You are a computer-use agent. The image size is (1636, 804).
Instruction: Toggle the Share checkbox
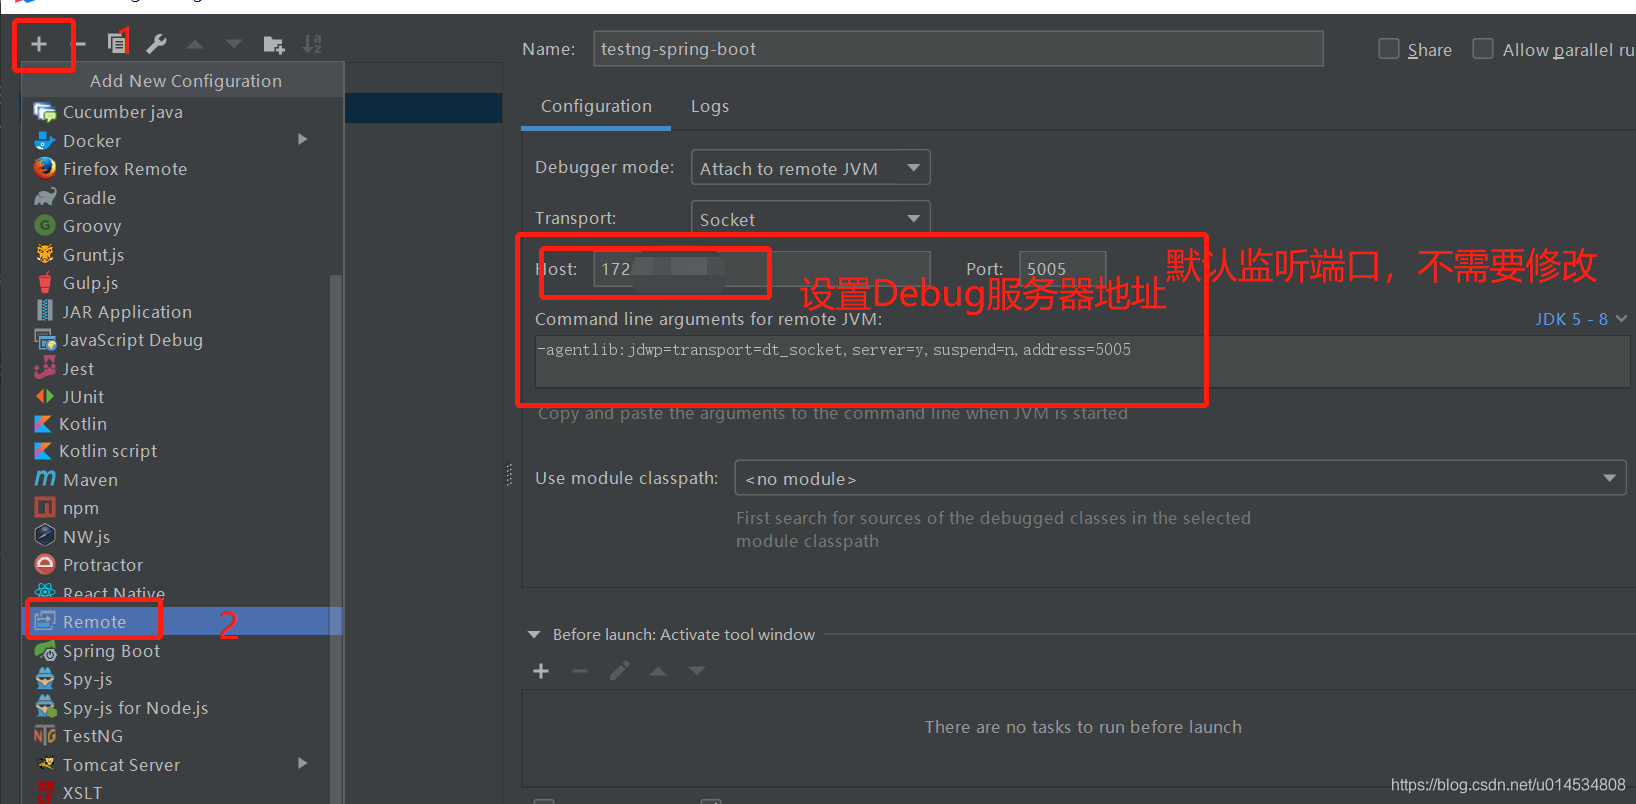(x=1389, y=49)
